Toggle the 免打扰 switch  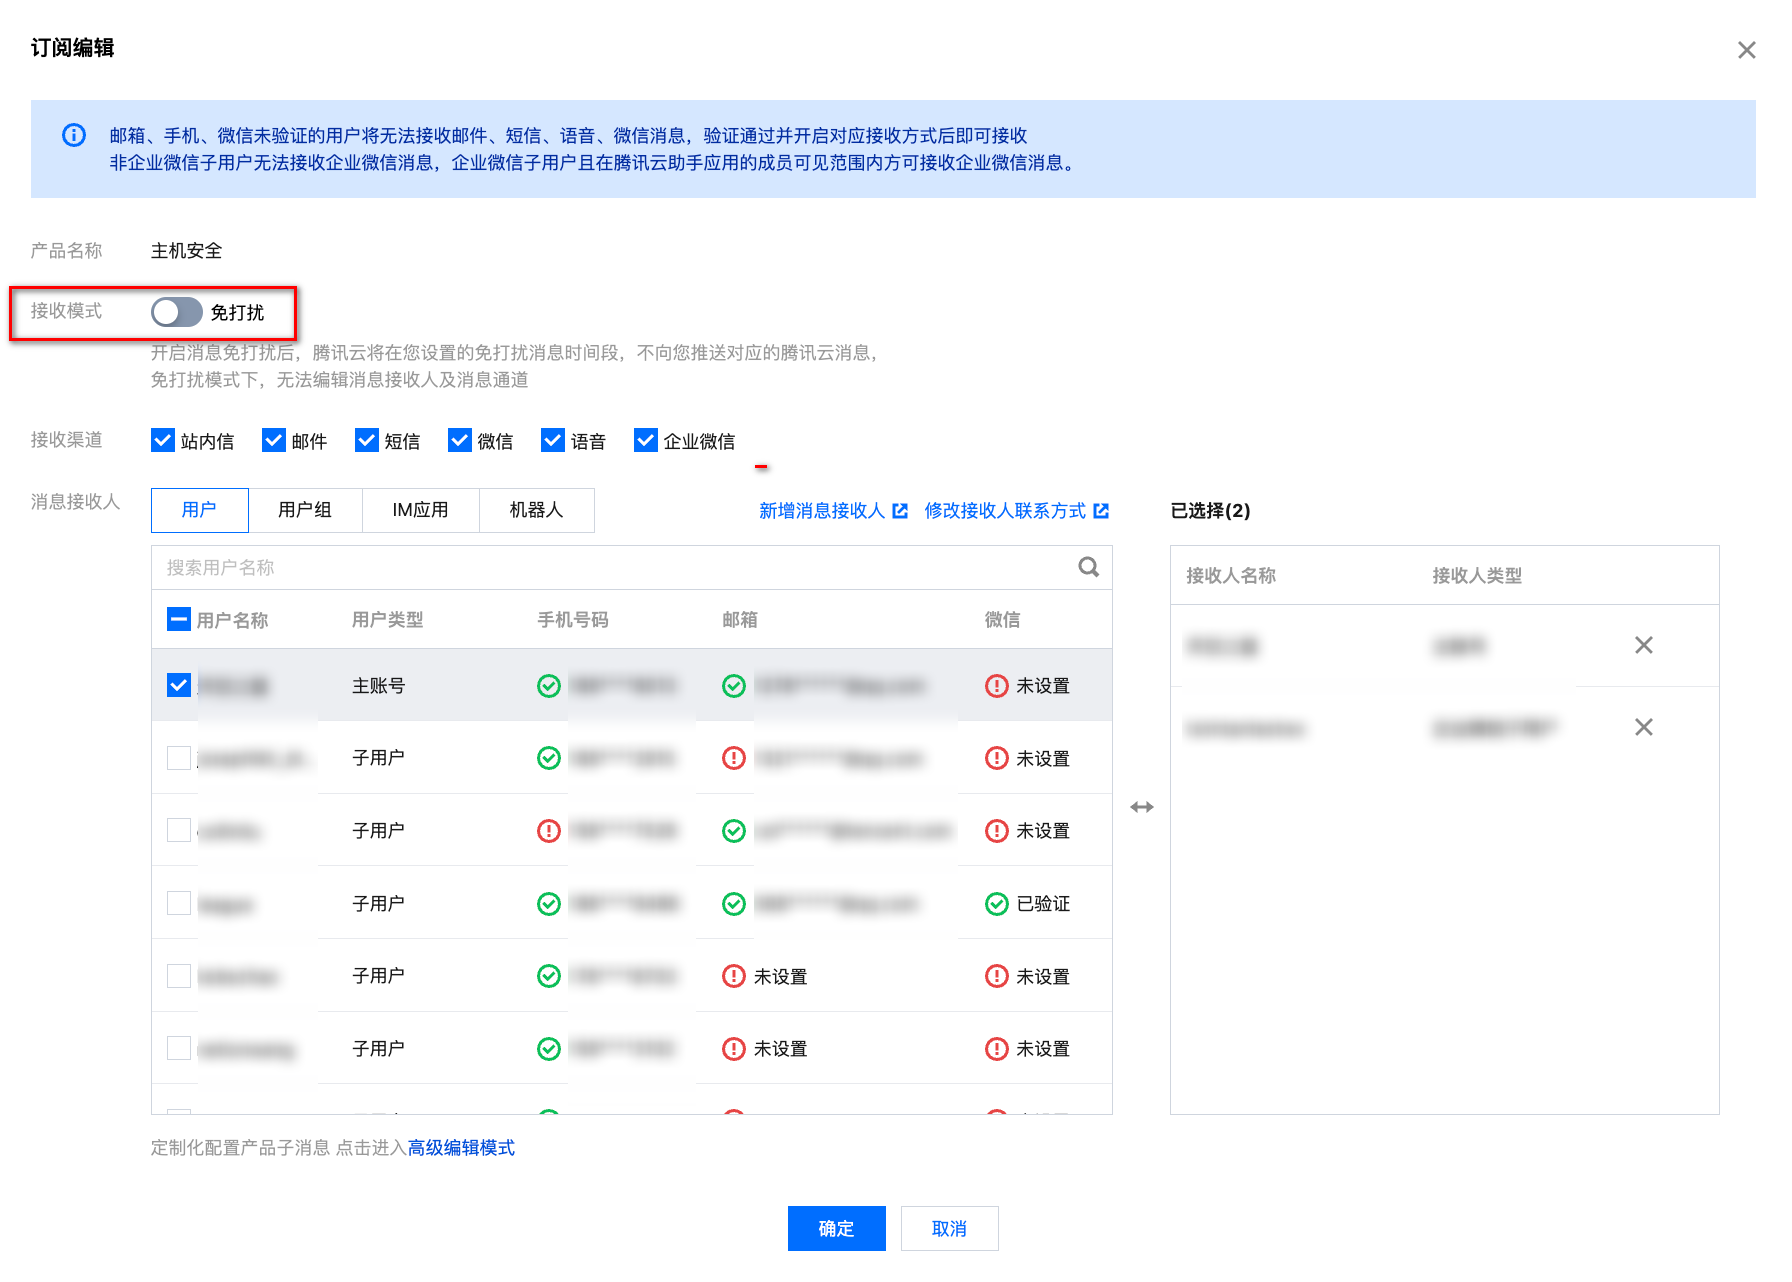click(x=177, y=312)
